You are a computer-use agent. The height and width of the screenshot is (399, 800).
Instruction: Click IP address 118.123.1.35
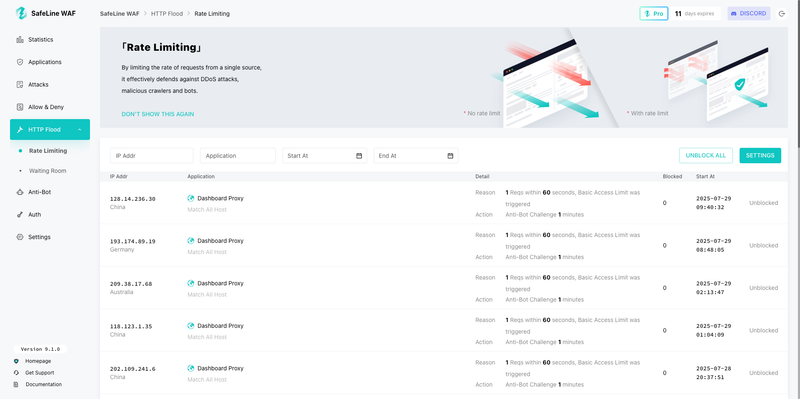pyautogui.click(x=131, y=326)
